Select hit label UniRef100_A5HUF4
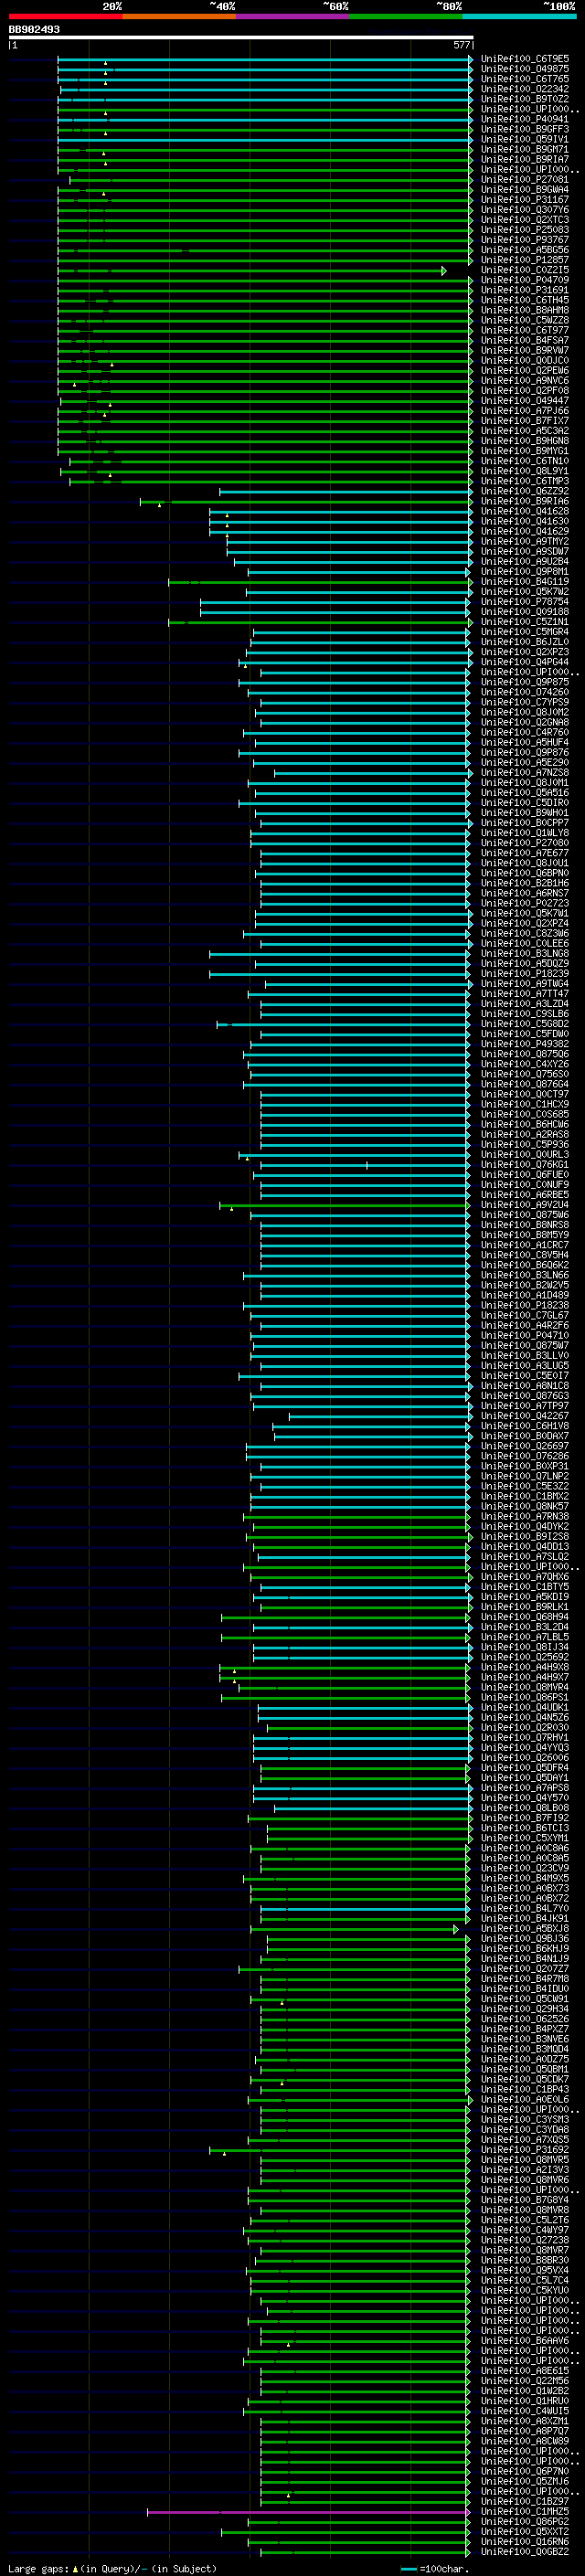 tap(525, 742)
